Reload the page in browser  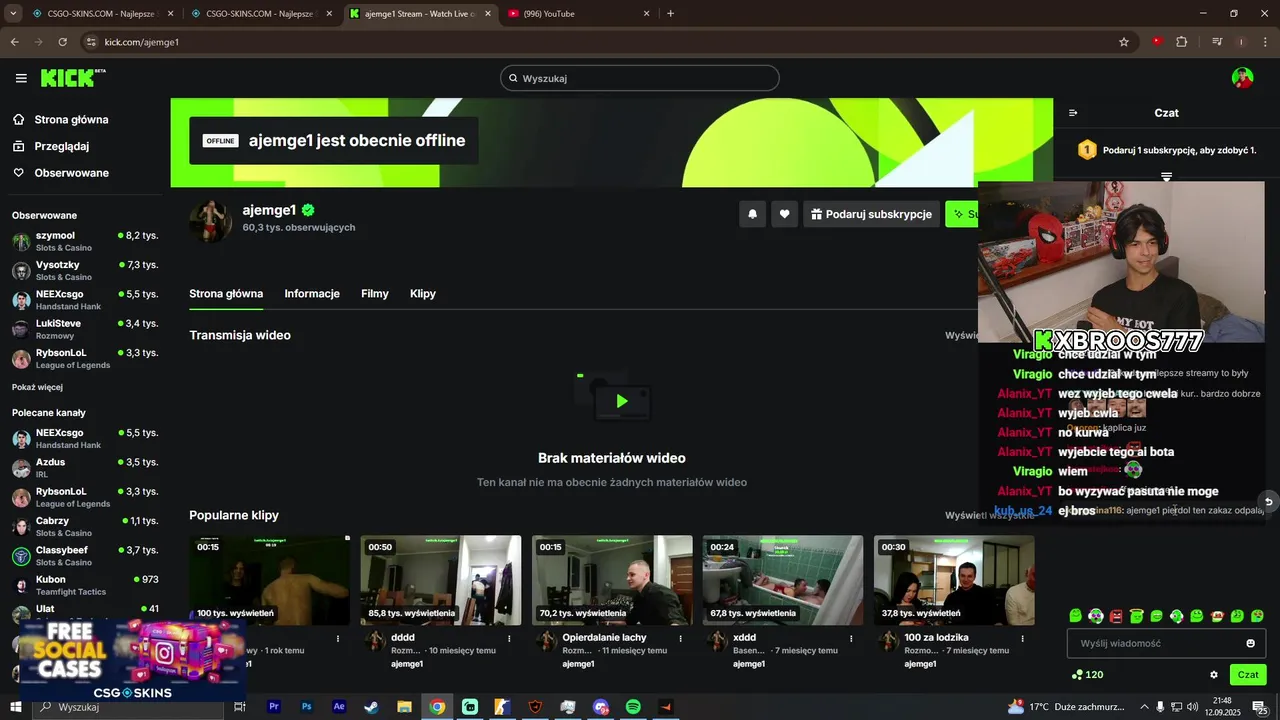pos(62,42)
